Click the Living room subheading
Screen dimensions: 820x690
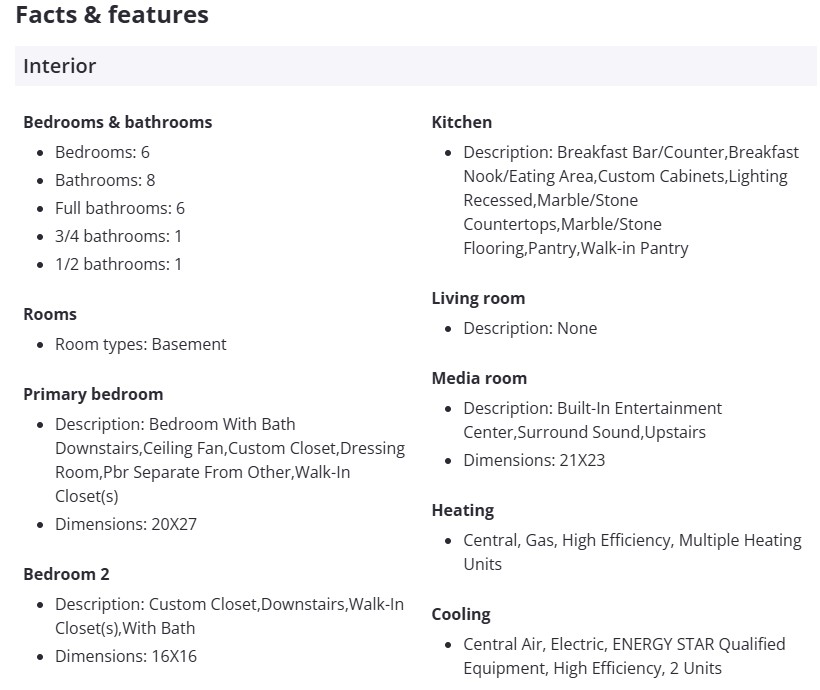coord(478,298)
